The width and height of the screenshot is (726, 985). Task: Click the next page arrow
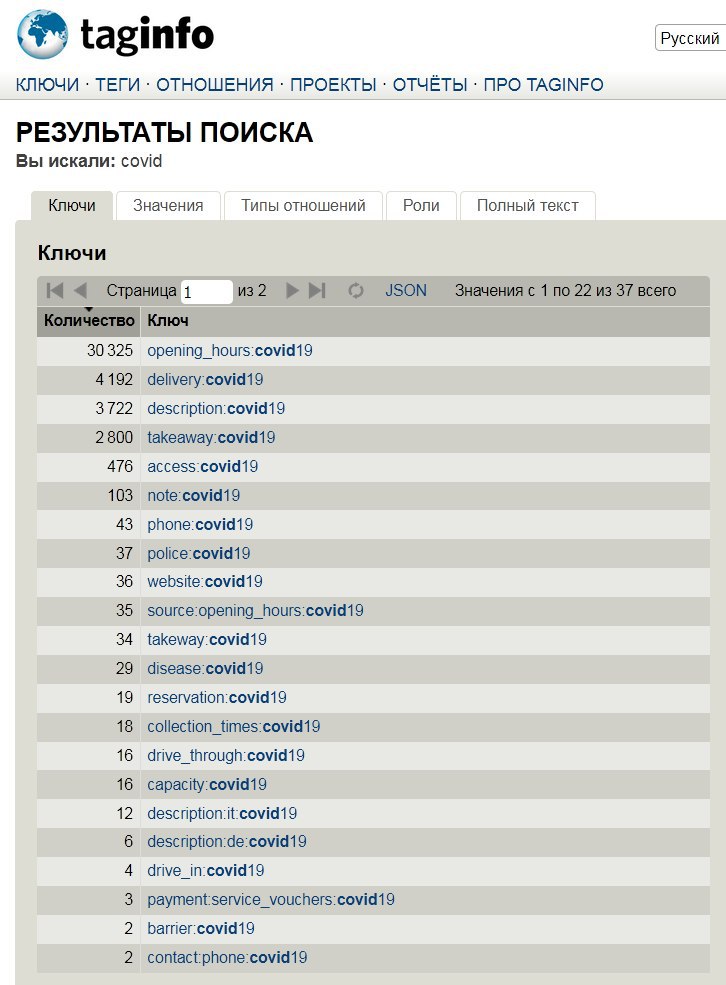click(292, 290)
